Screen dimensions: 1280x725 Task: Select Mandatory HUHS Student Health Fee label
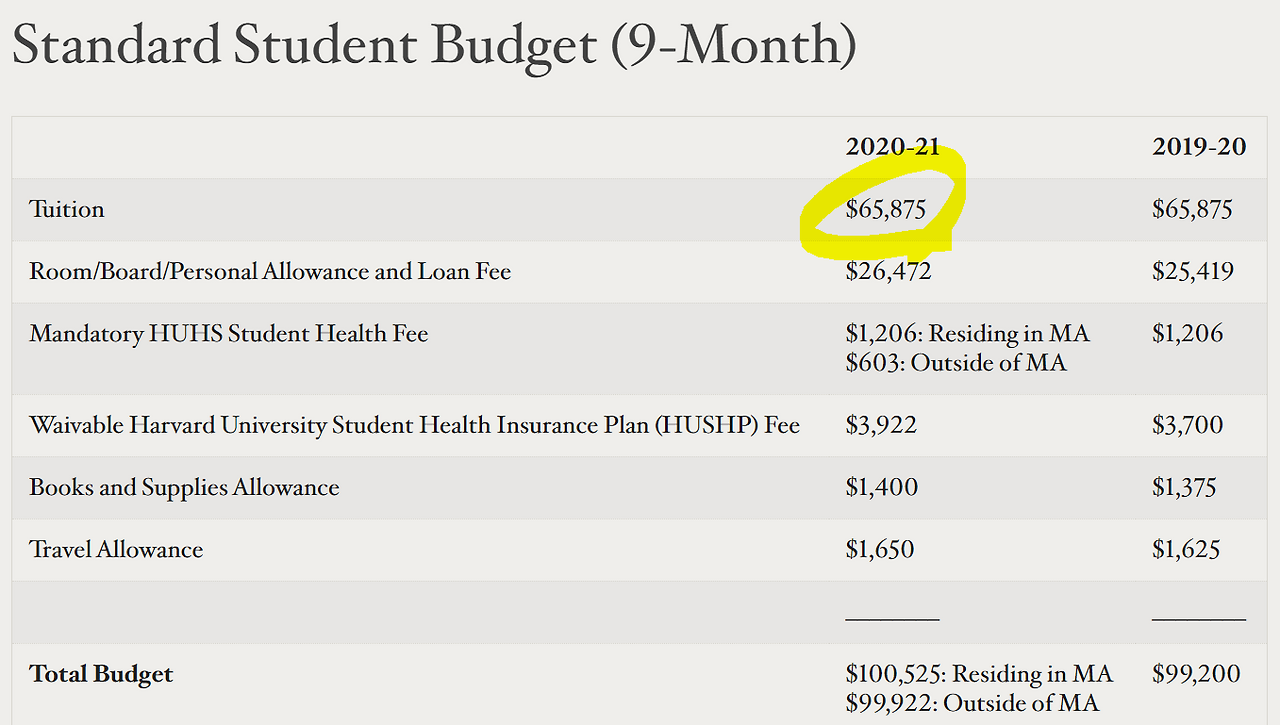[229, 334]
